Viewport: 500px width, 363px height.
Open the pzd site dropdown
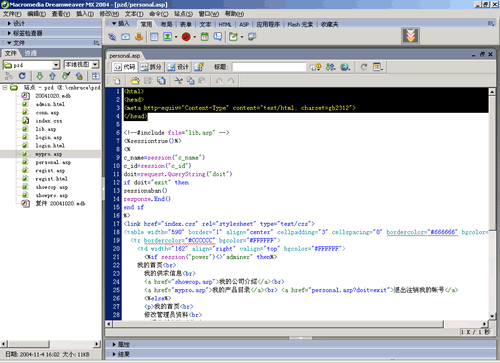pyautogui.click(x=32, y=65)
